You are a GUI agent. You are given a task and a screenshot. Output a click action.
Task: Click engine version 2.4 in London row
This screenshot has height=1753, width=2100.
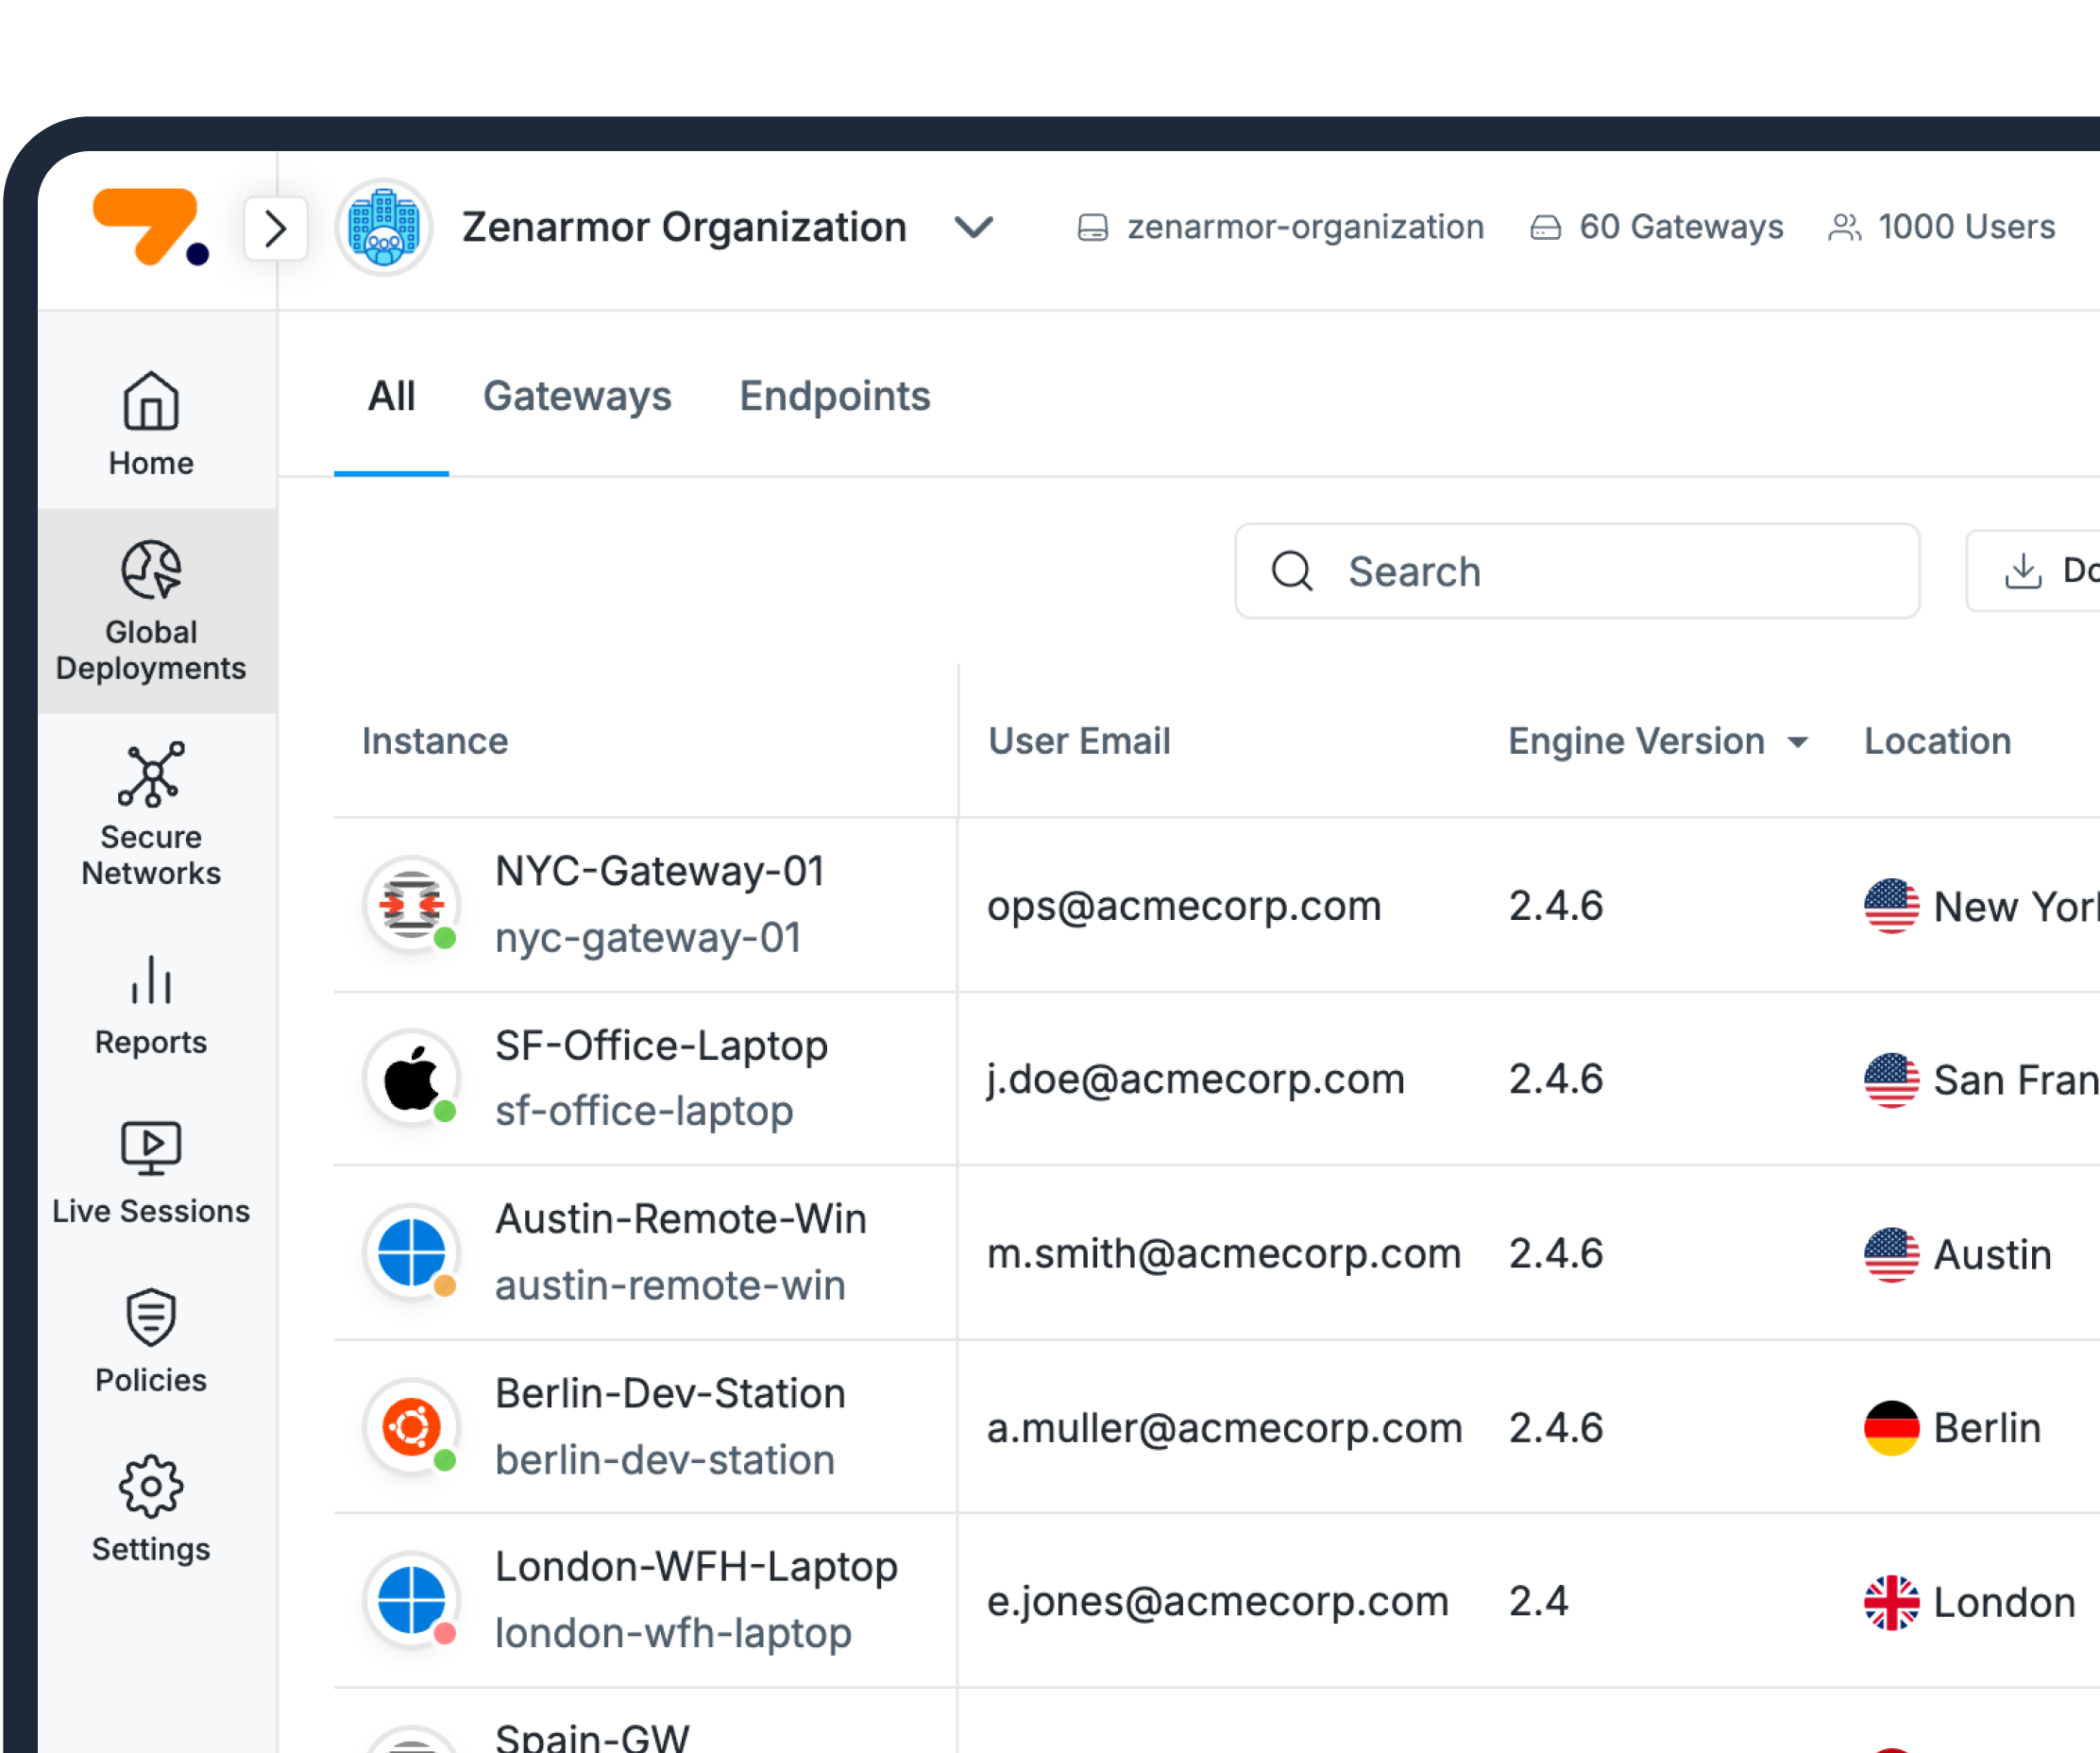point(1538,1601)
